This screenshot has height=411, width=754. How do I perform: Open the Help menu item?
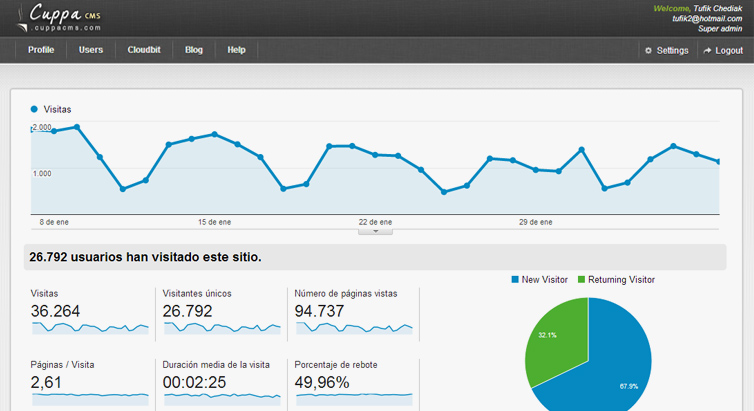point(236,50)
